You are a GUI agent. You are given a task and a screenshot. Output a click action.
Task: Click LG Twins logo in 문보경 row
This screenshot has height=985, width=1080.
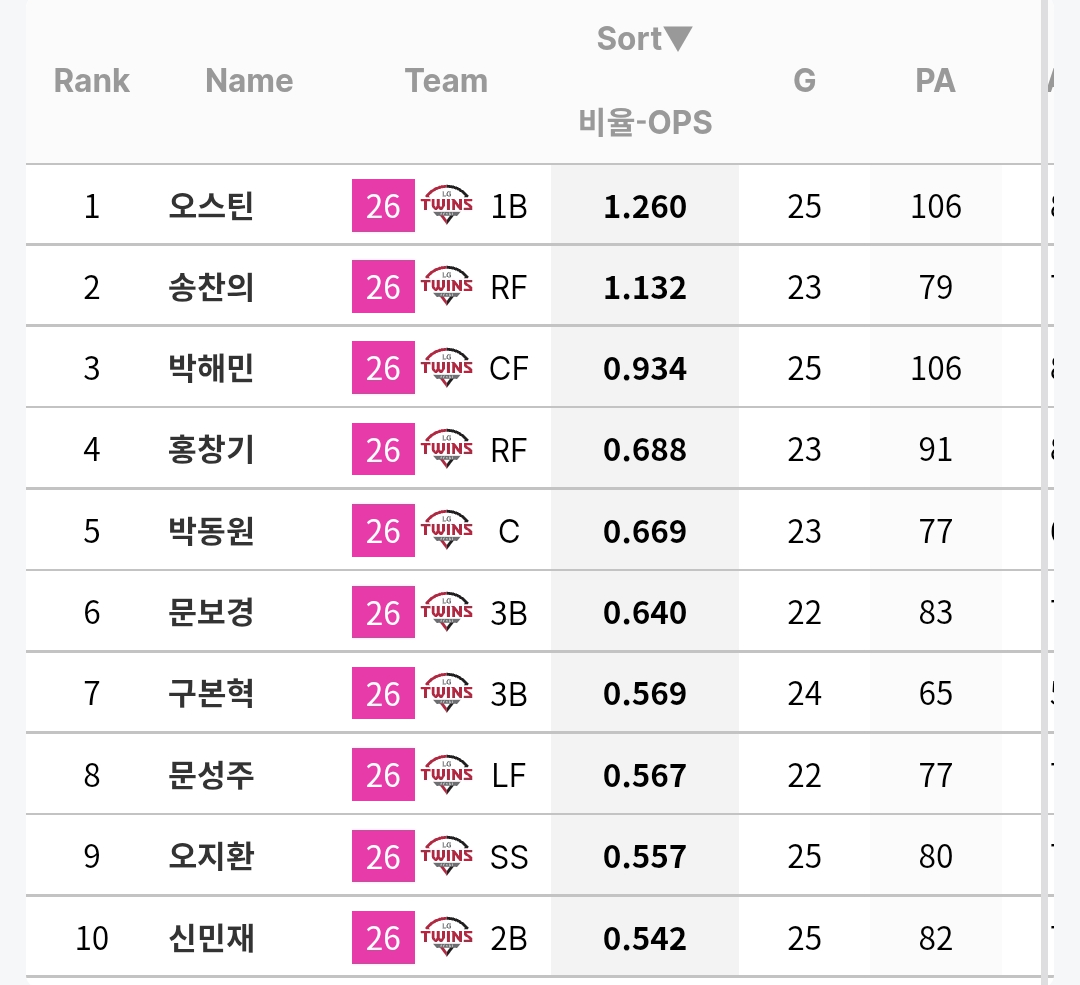pyautogui.click(x=447, y=612)
